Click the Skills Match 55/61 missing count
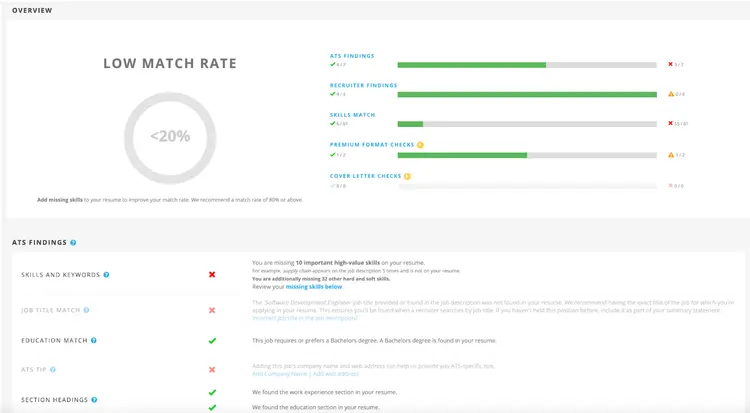 pos(681,123)
